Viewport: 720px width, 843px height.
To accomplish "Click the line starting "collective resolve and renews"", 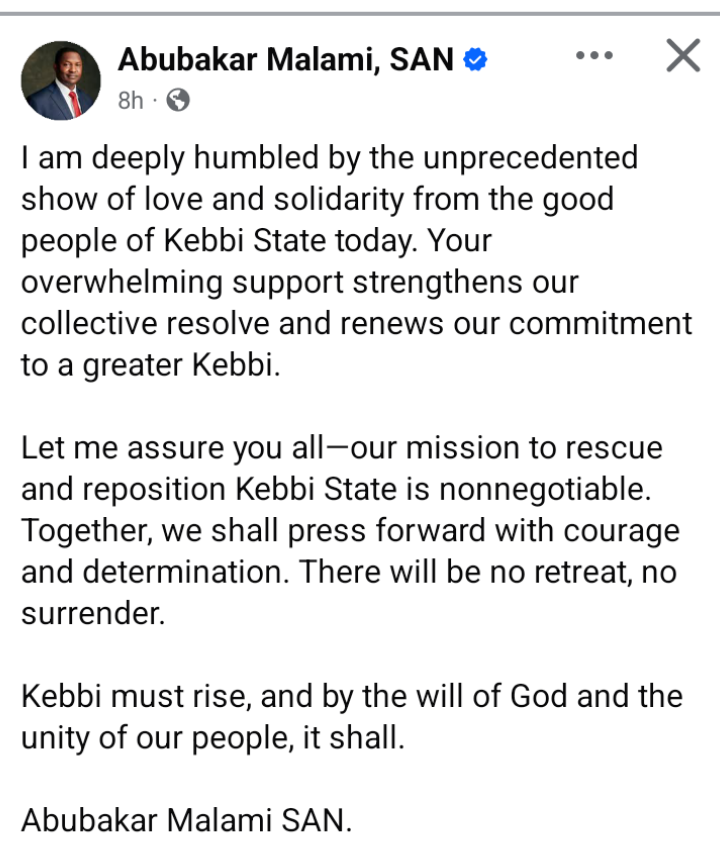I will click(x=355, y=324).
